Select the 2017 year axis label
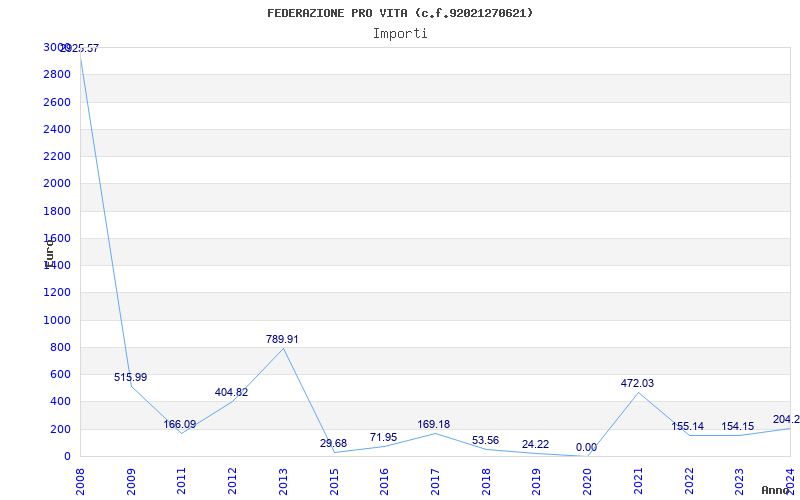800x500 pixels. tap(435, 481)
